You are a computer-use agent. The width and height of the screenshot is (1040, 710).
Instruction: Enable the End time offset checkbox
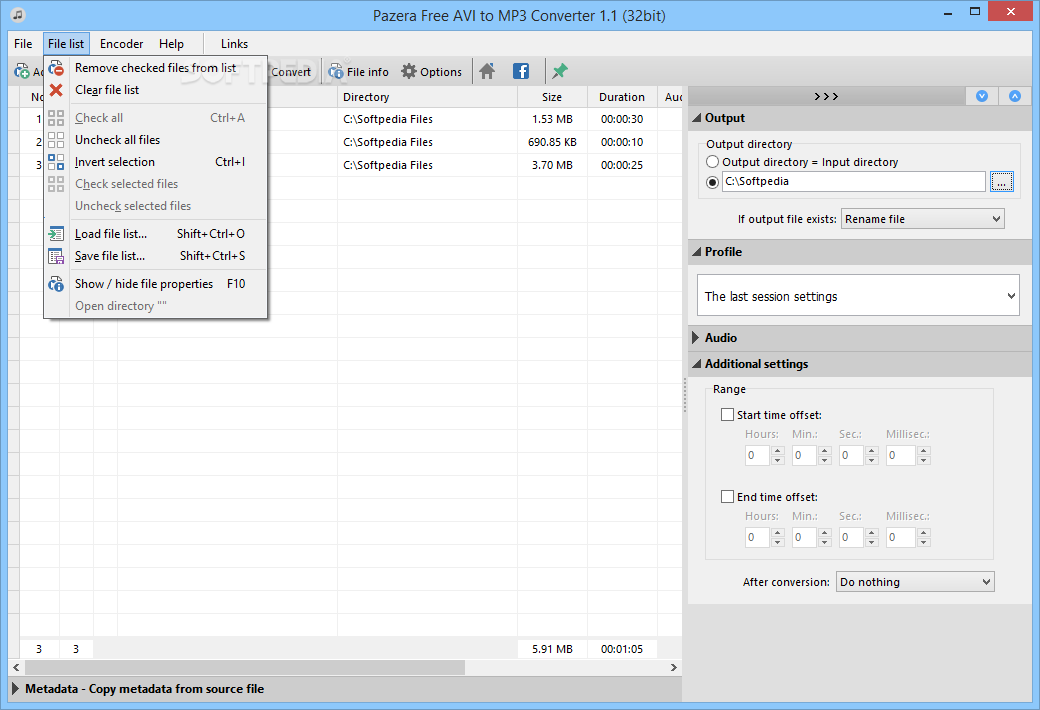pos(728,496)
